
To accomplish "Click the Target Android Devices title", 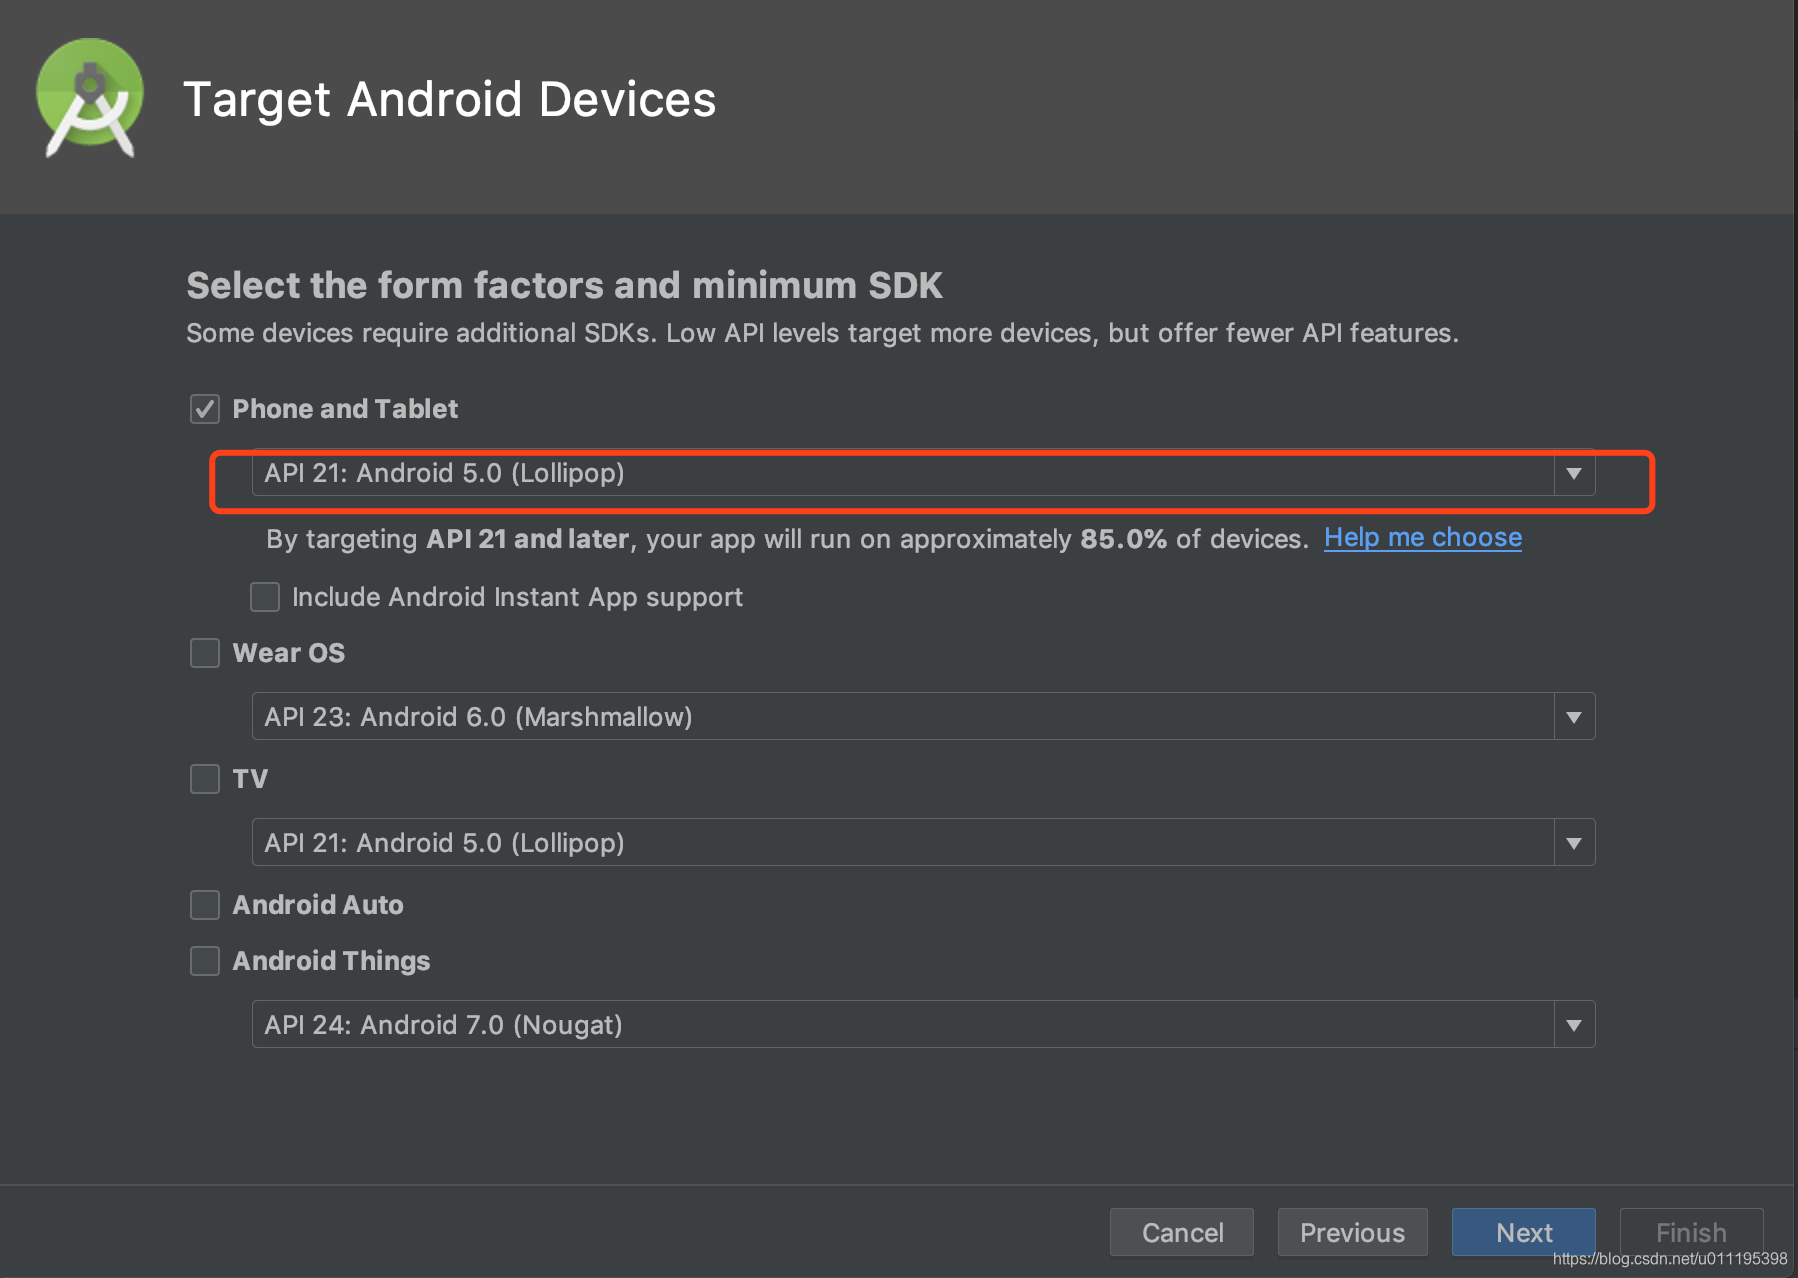I will click(450, 99).
